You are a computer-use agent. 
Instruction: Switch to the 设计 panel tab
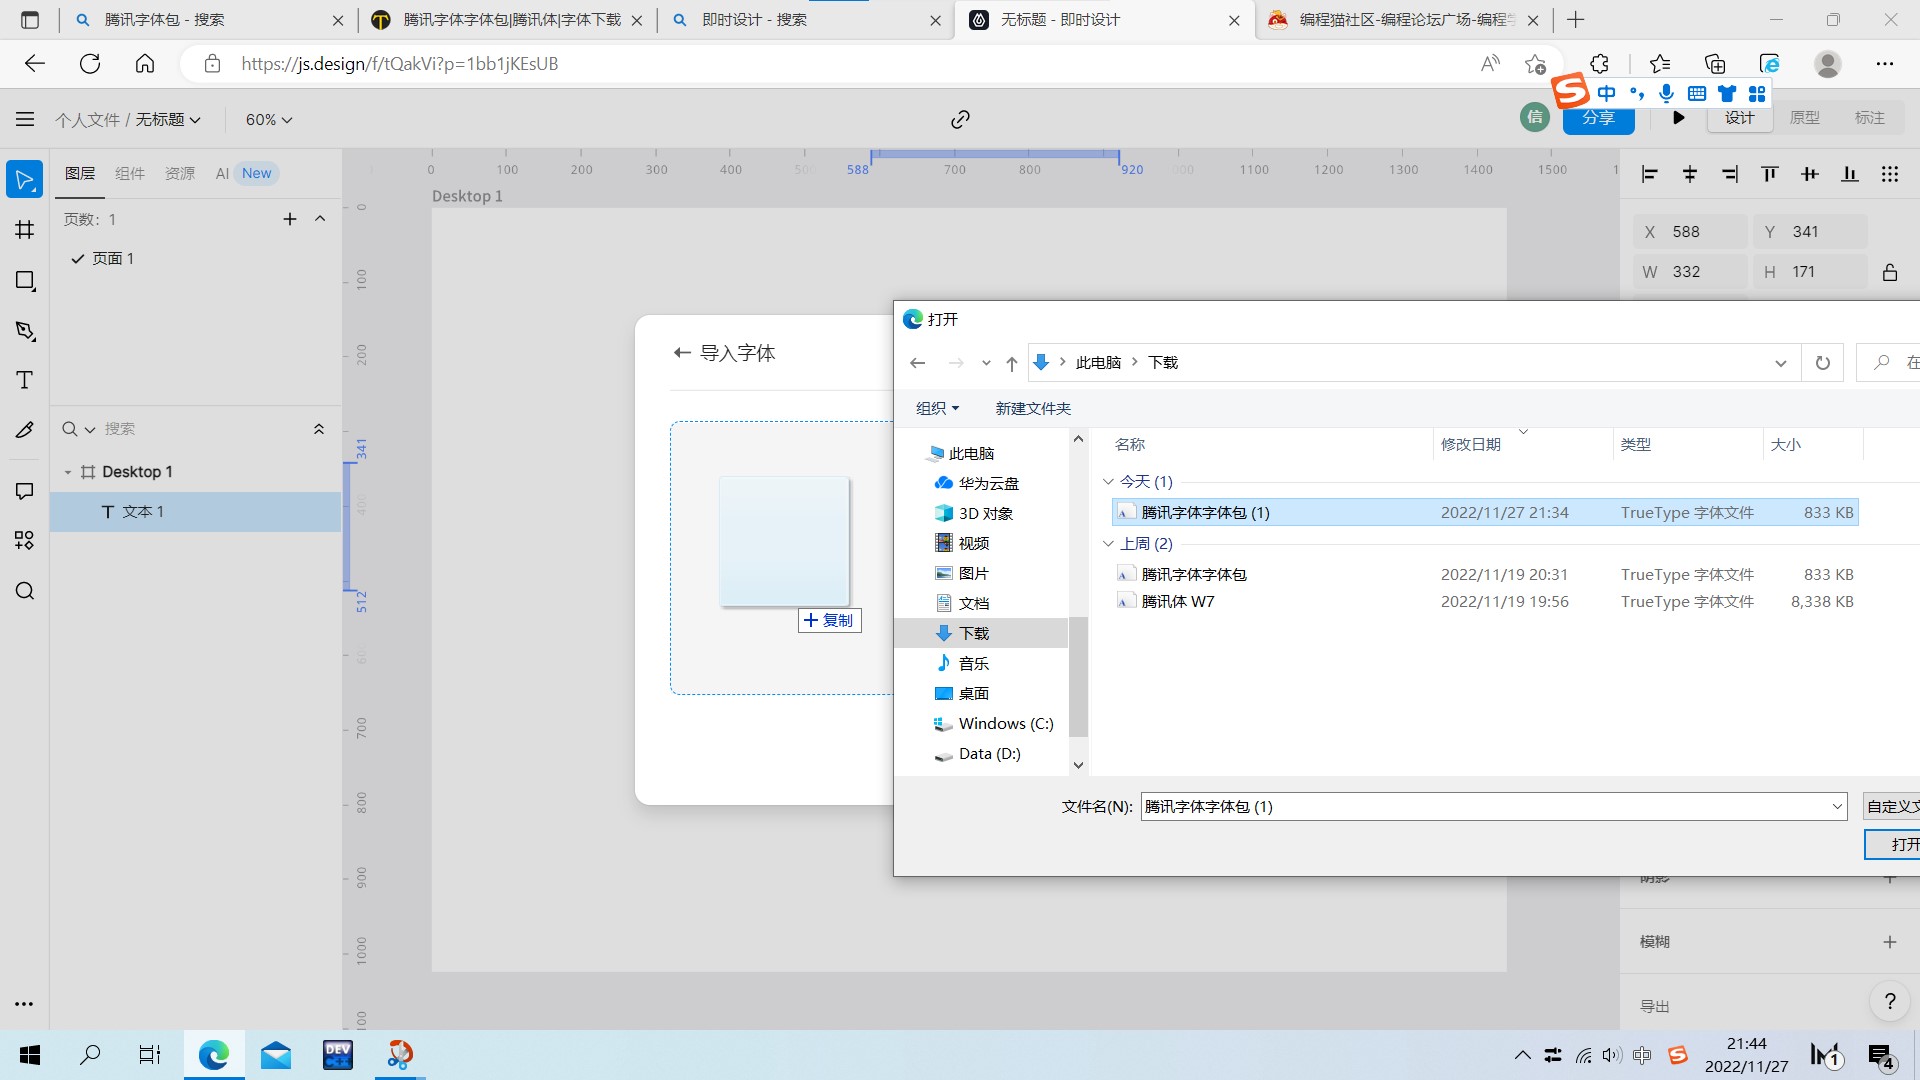1739,118
